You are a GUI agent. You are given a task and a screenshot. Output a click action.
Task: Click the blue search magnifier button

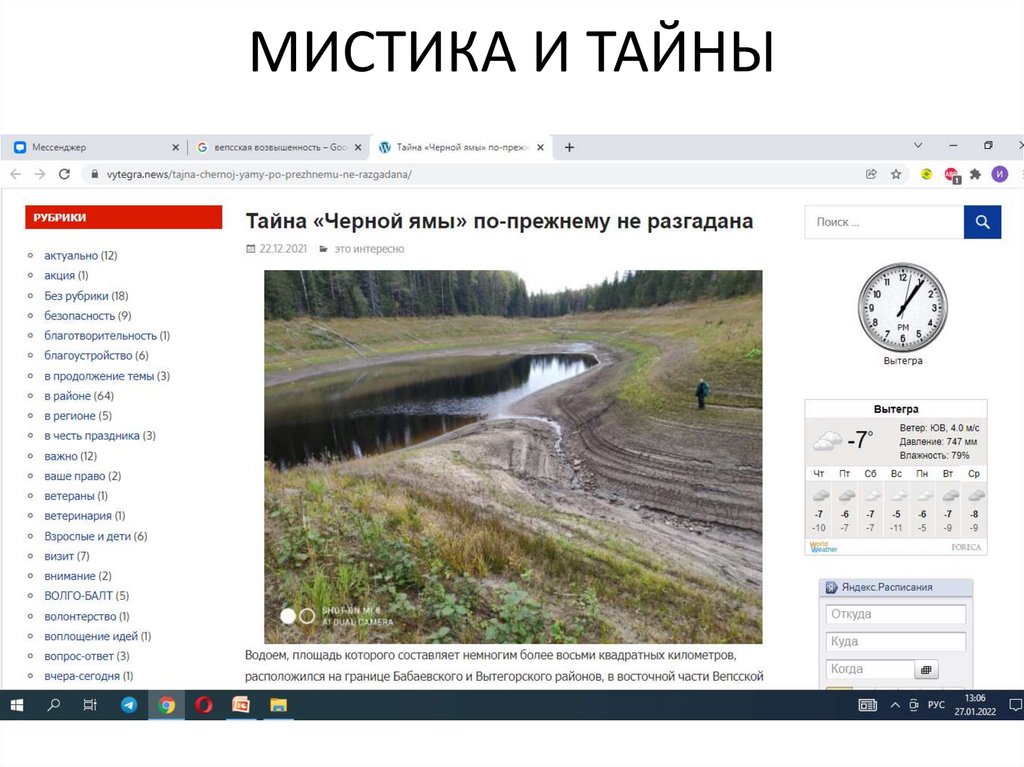pos(982,222)
